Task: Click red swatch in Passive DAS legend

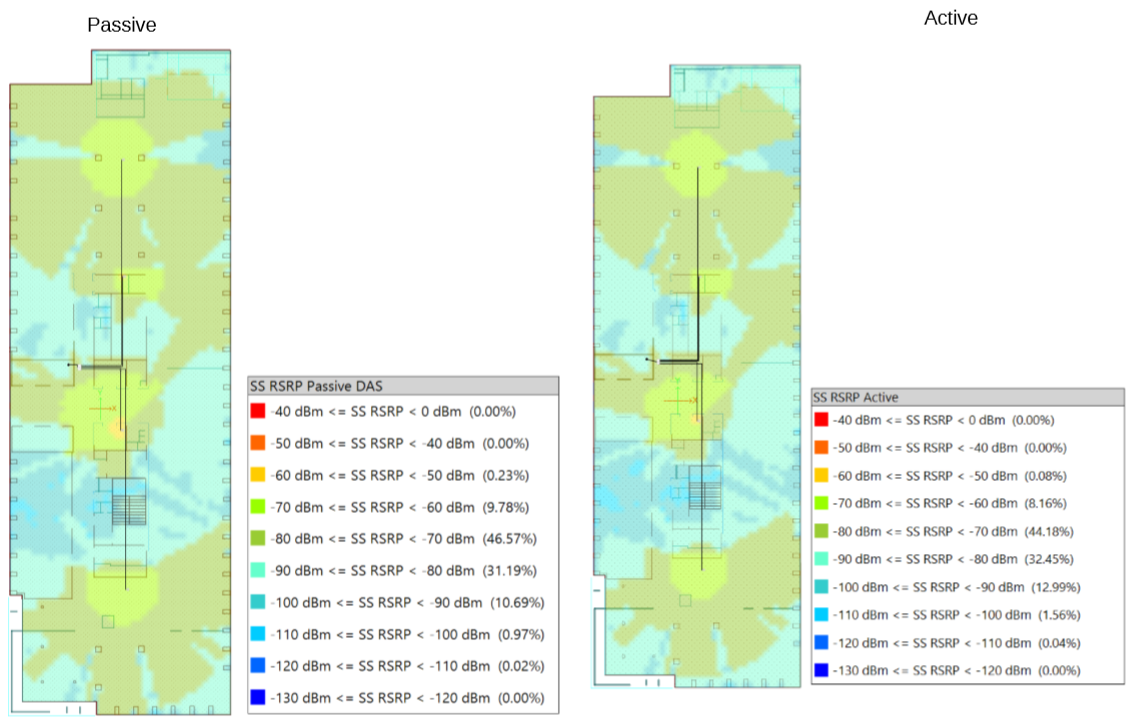Action: [x=258, y=411]
